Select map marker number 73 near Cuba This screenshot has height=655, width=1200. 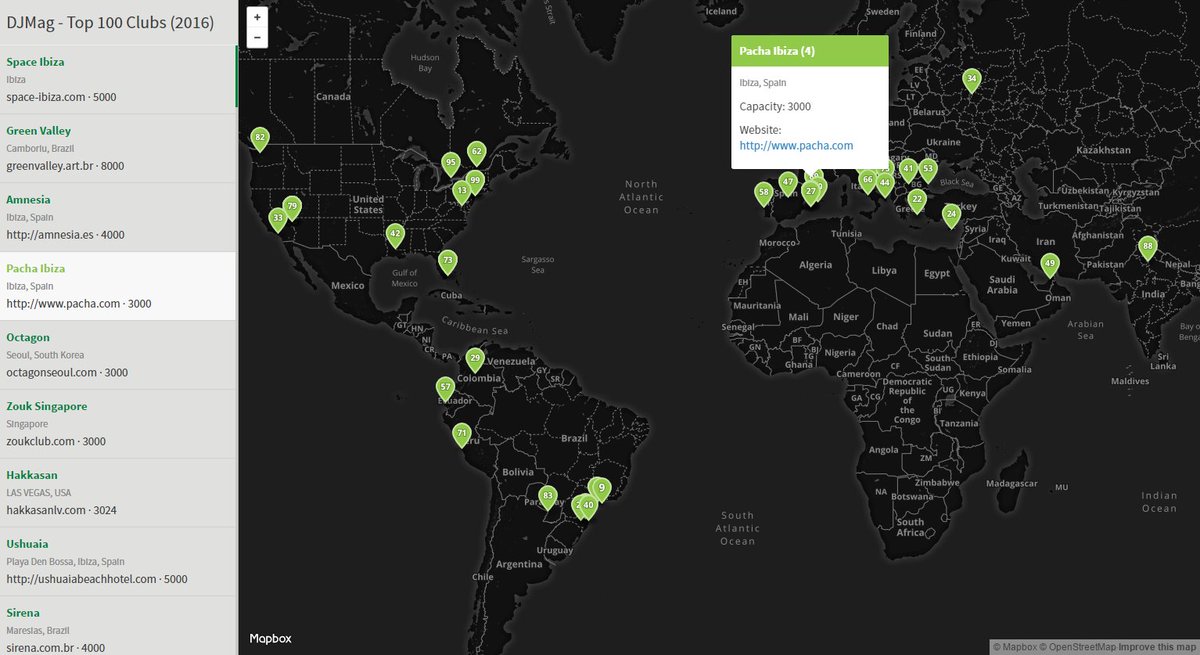[x=448, y=262]
